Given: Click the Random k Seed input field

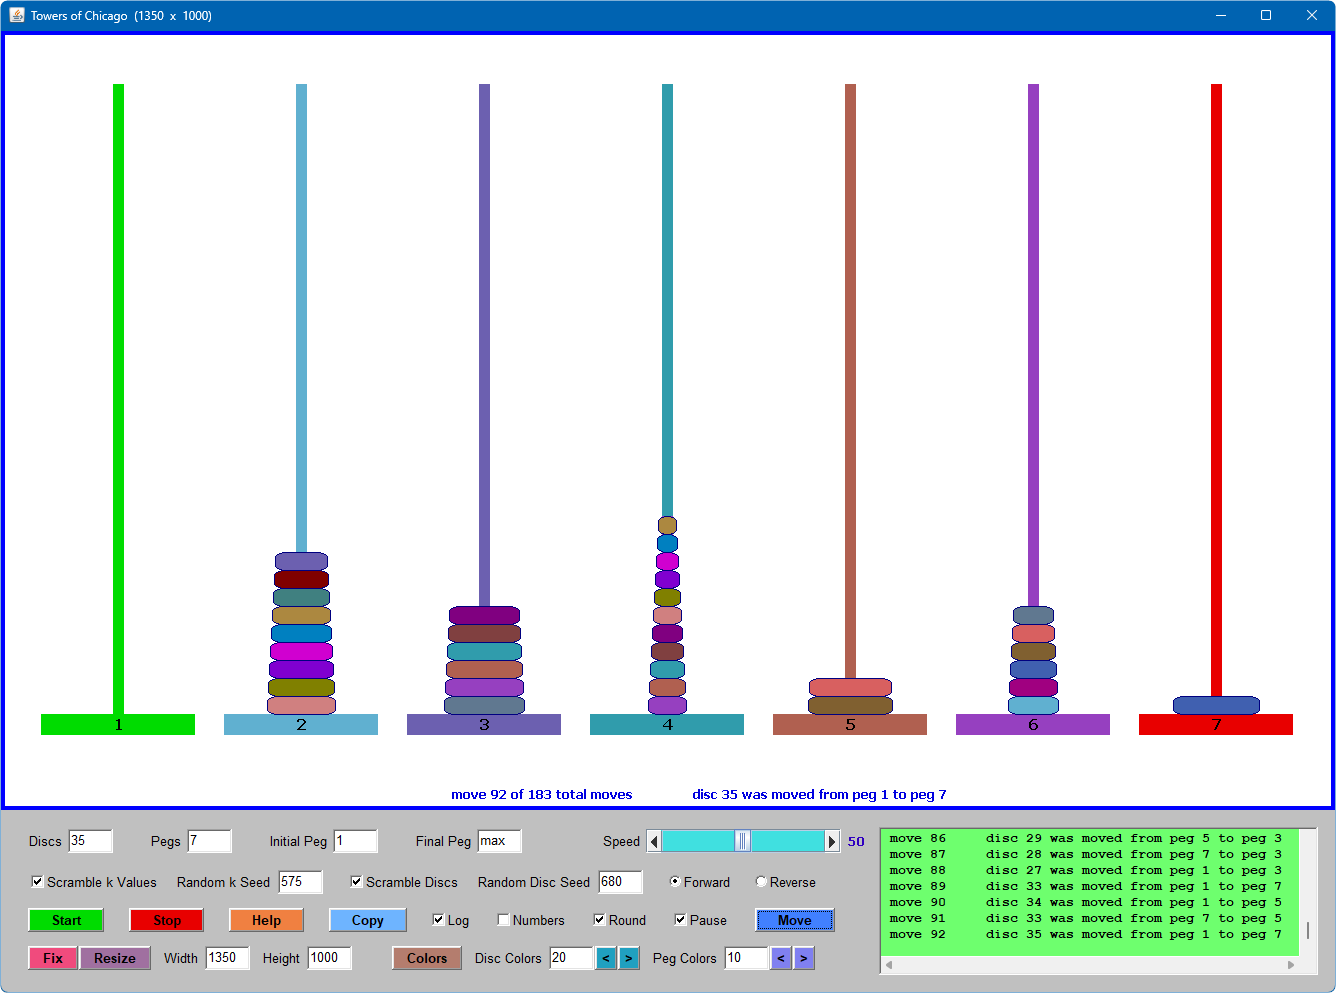Looking at the screenshot, I should [x=300, y=882].
